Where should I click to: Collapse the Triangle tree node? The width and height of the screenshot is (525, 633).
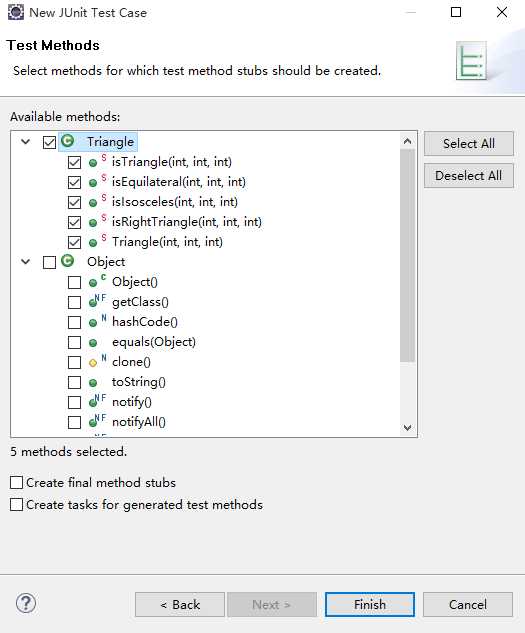25,142
